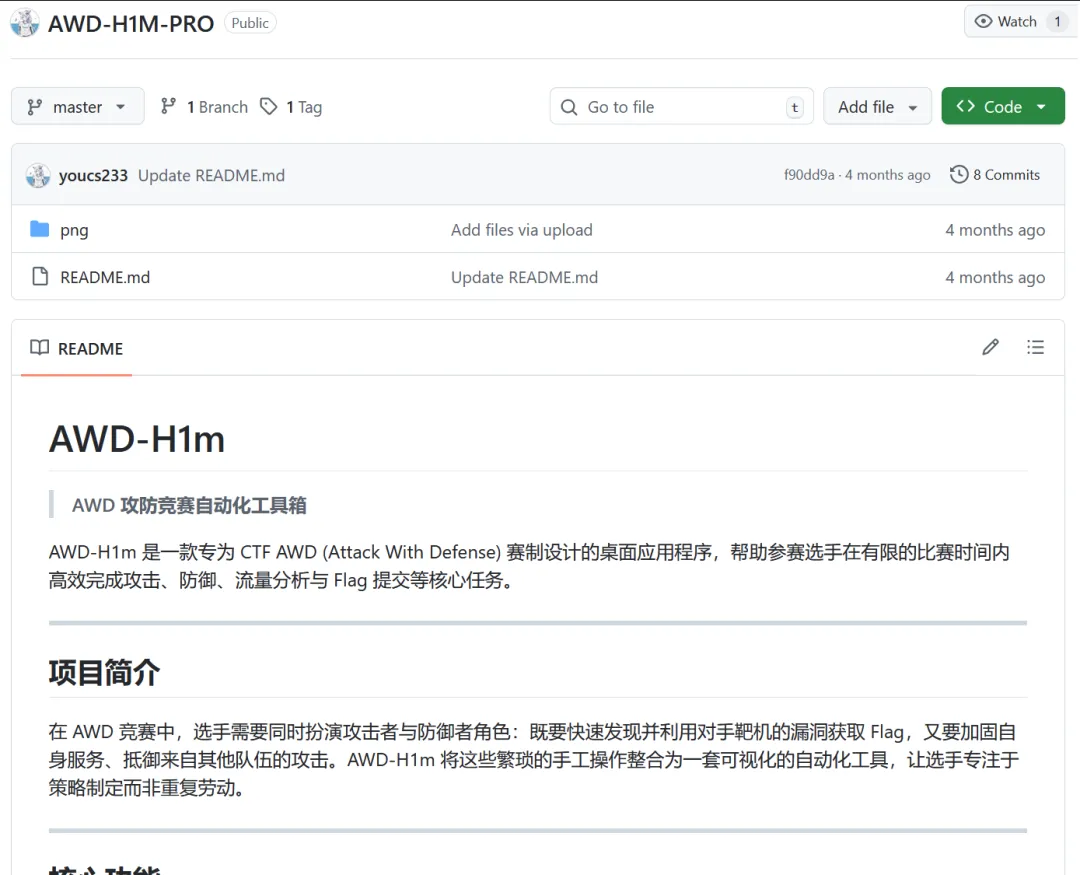Open the master branch selector dropdown

pos(78,106)
